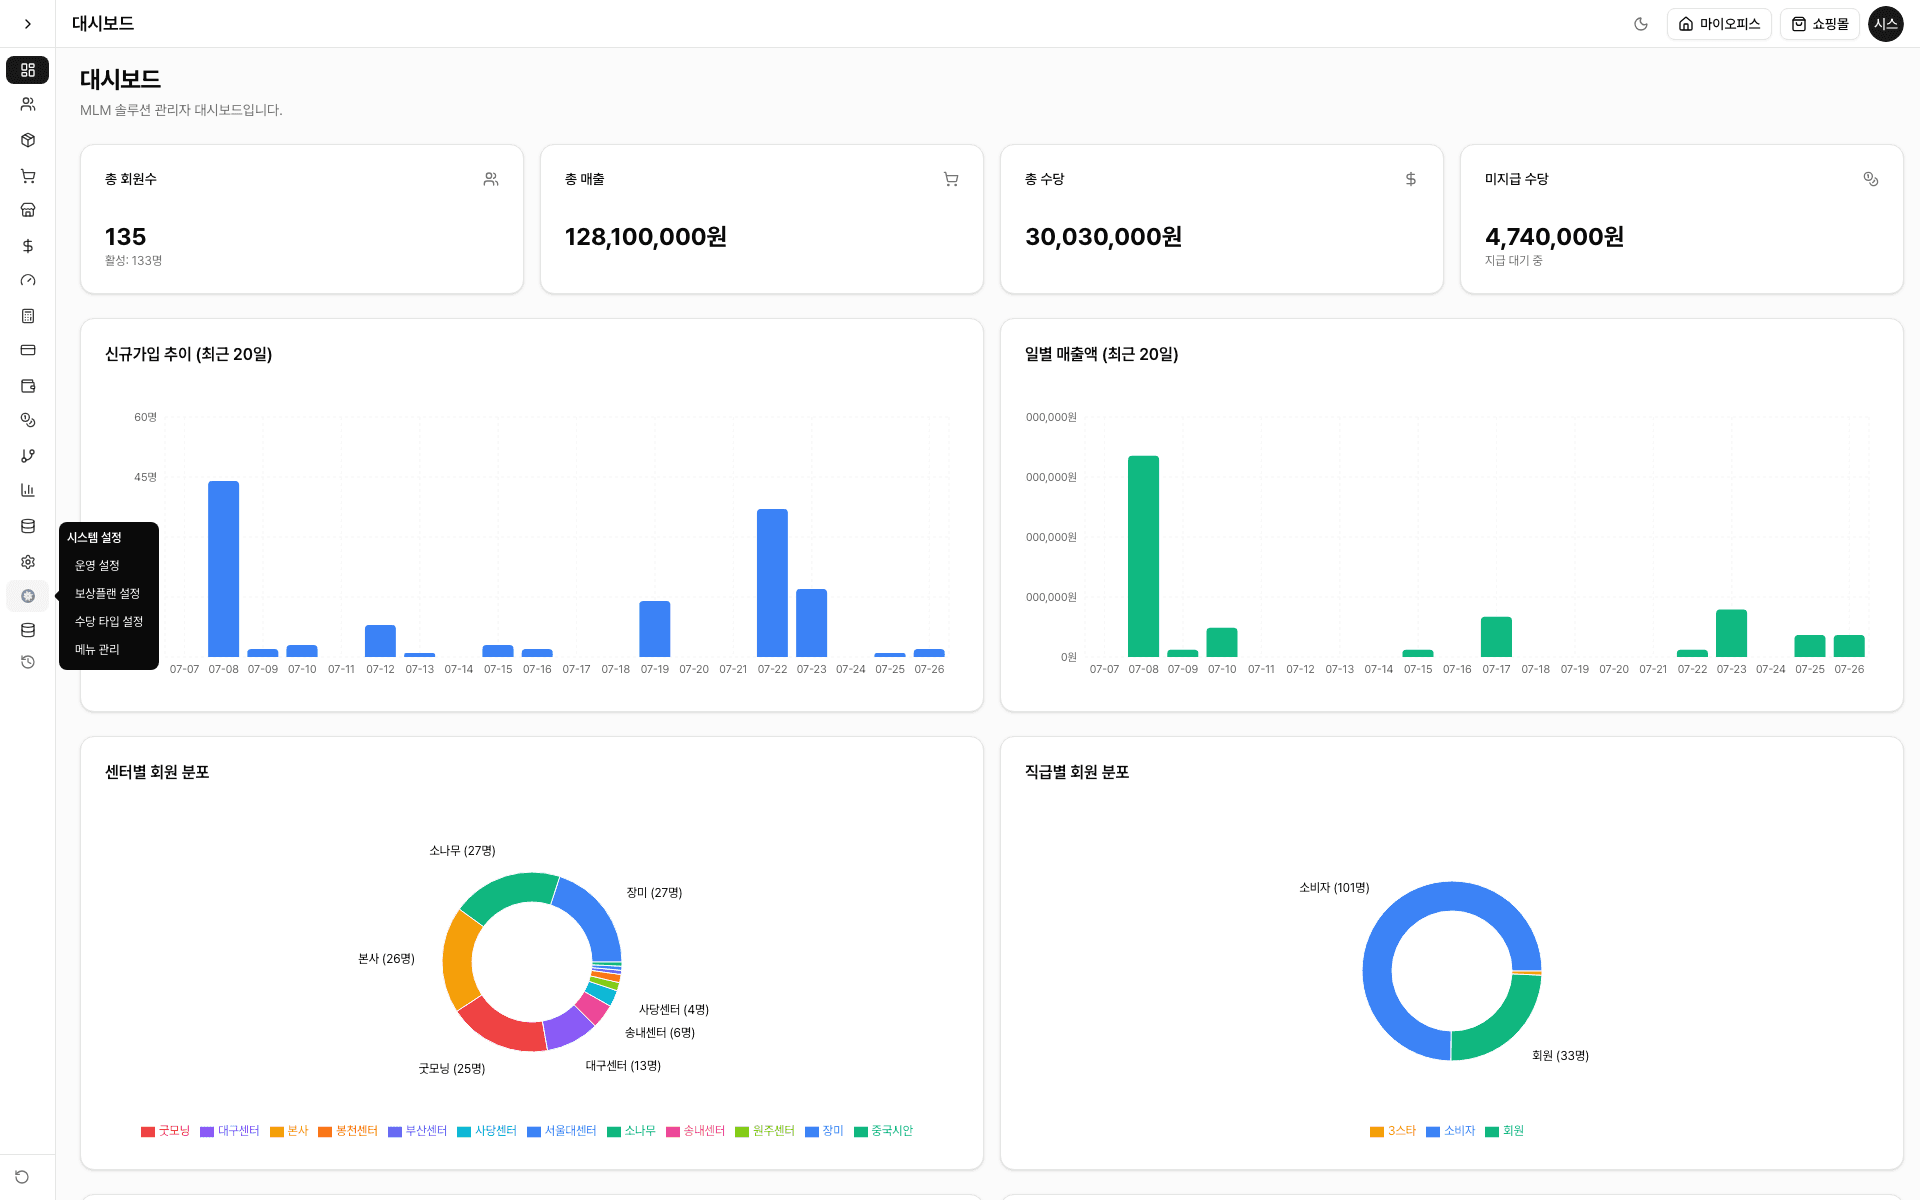1920x1200 pixels.
Task: Open the history clock icon in sidebar
Action: (28, 662)
